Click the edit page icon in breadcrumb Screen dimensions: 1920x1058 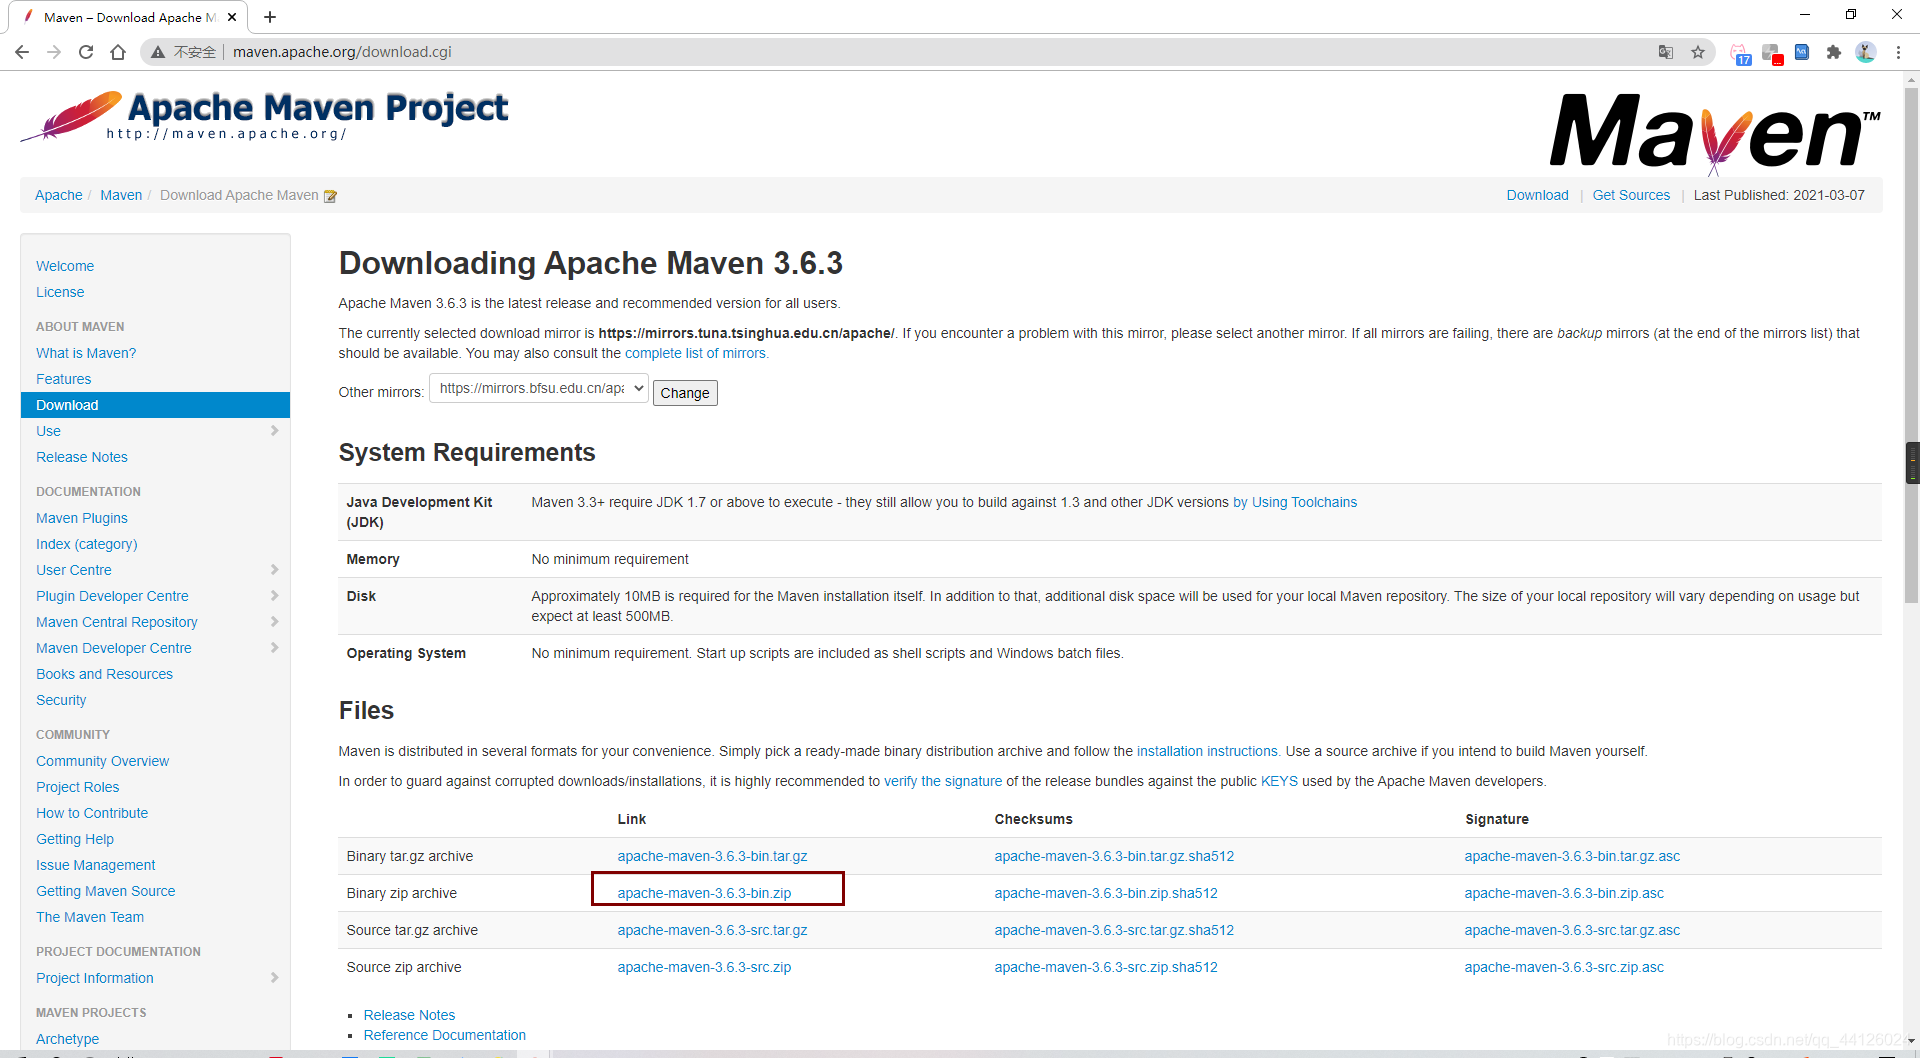point(330,196)
